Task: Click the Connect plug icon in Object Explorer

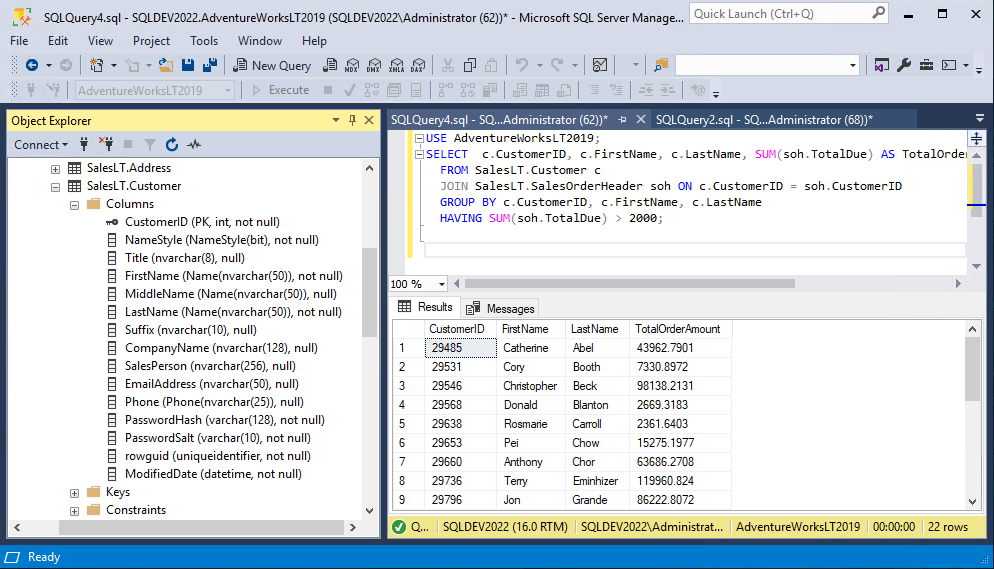Action: click(84, 144)
